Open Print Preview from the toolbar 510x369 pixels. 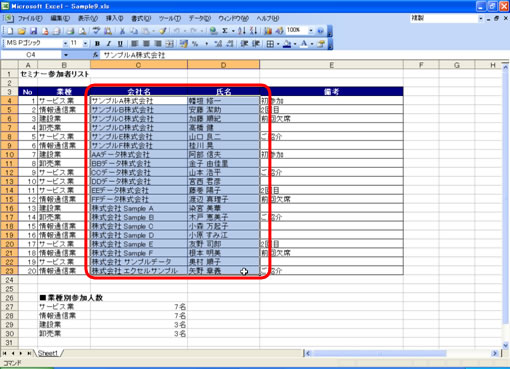[x=82, y=31]
